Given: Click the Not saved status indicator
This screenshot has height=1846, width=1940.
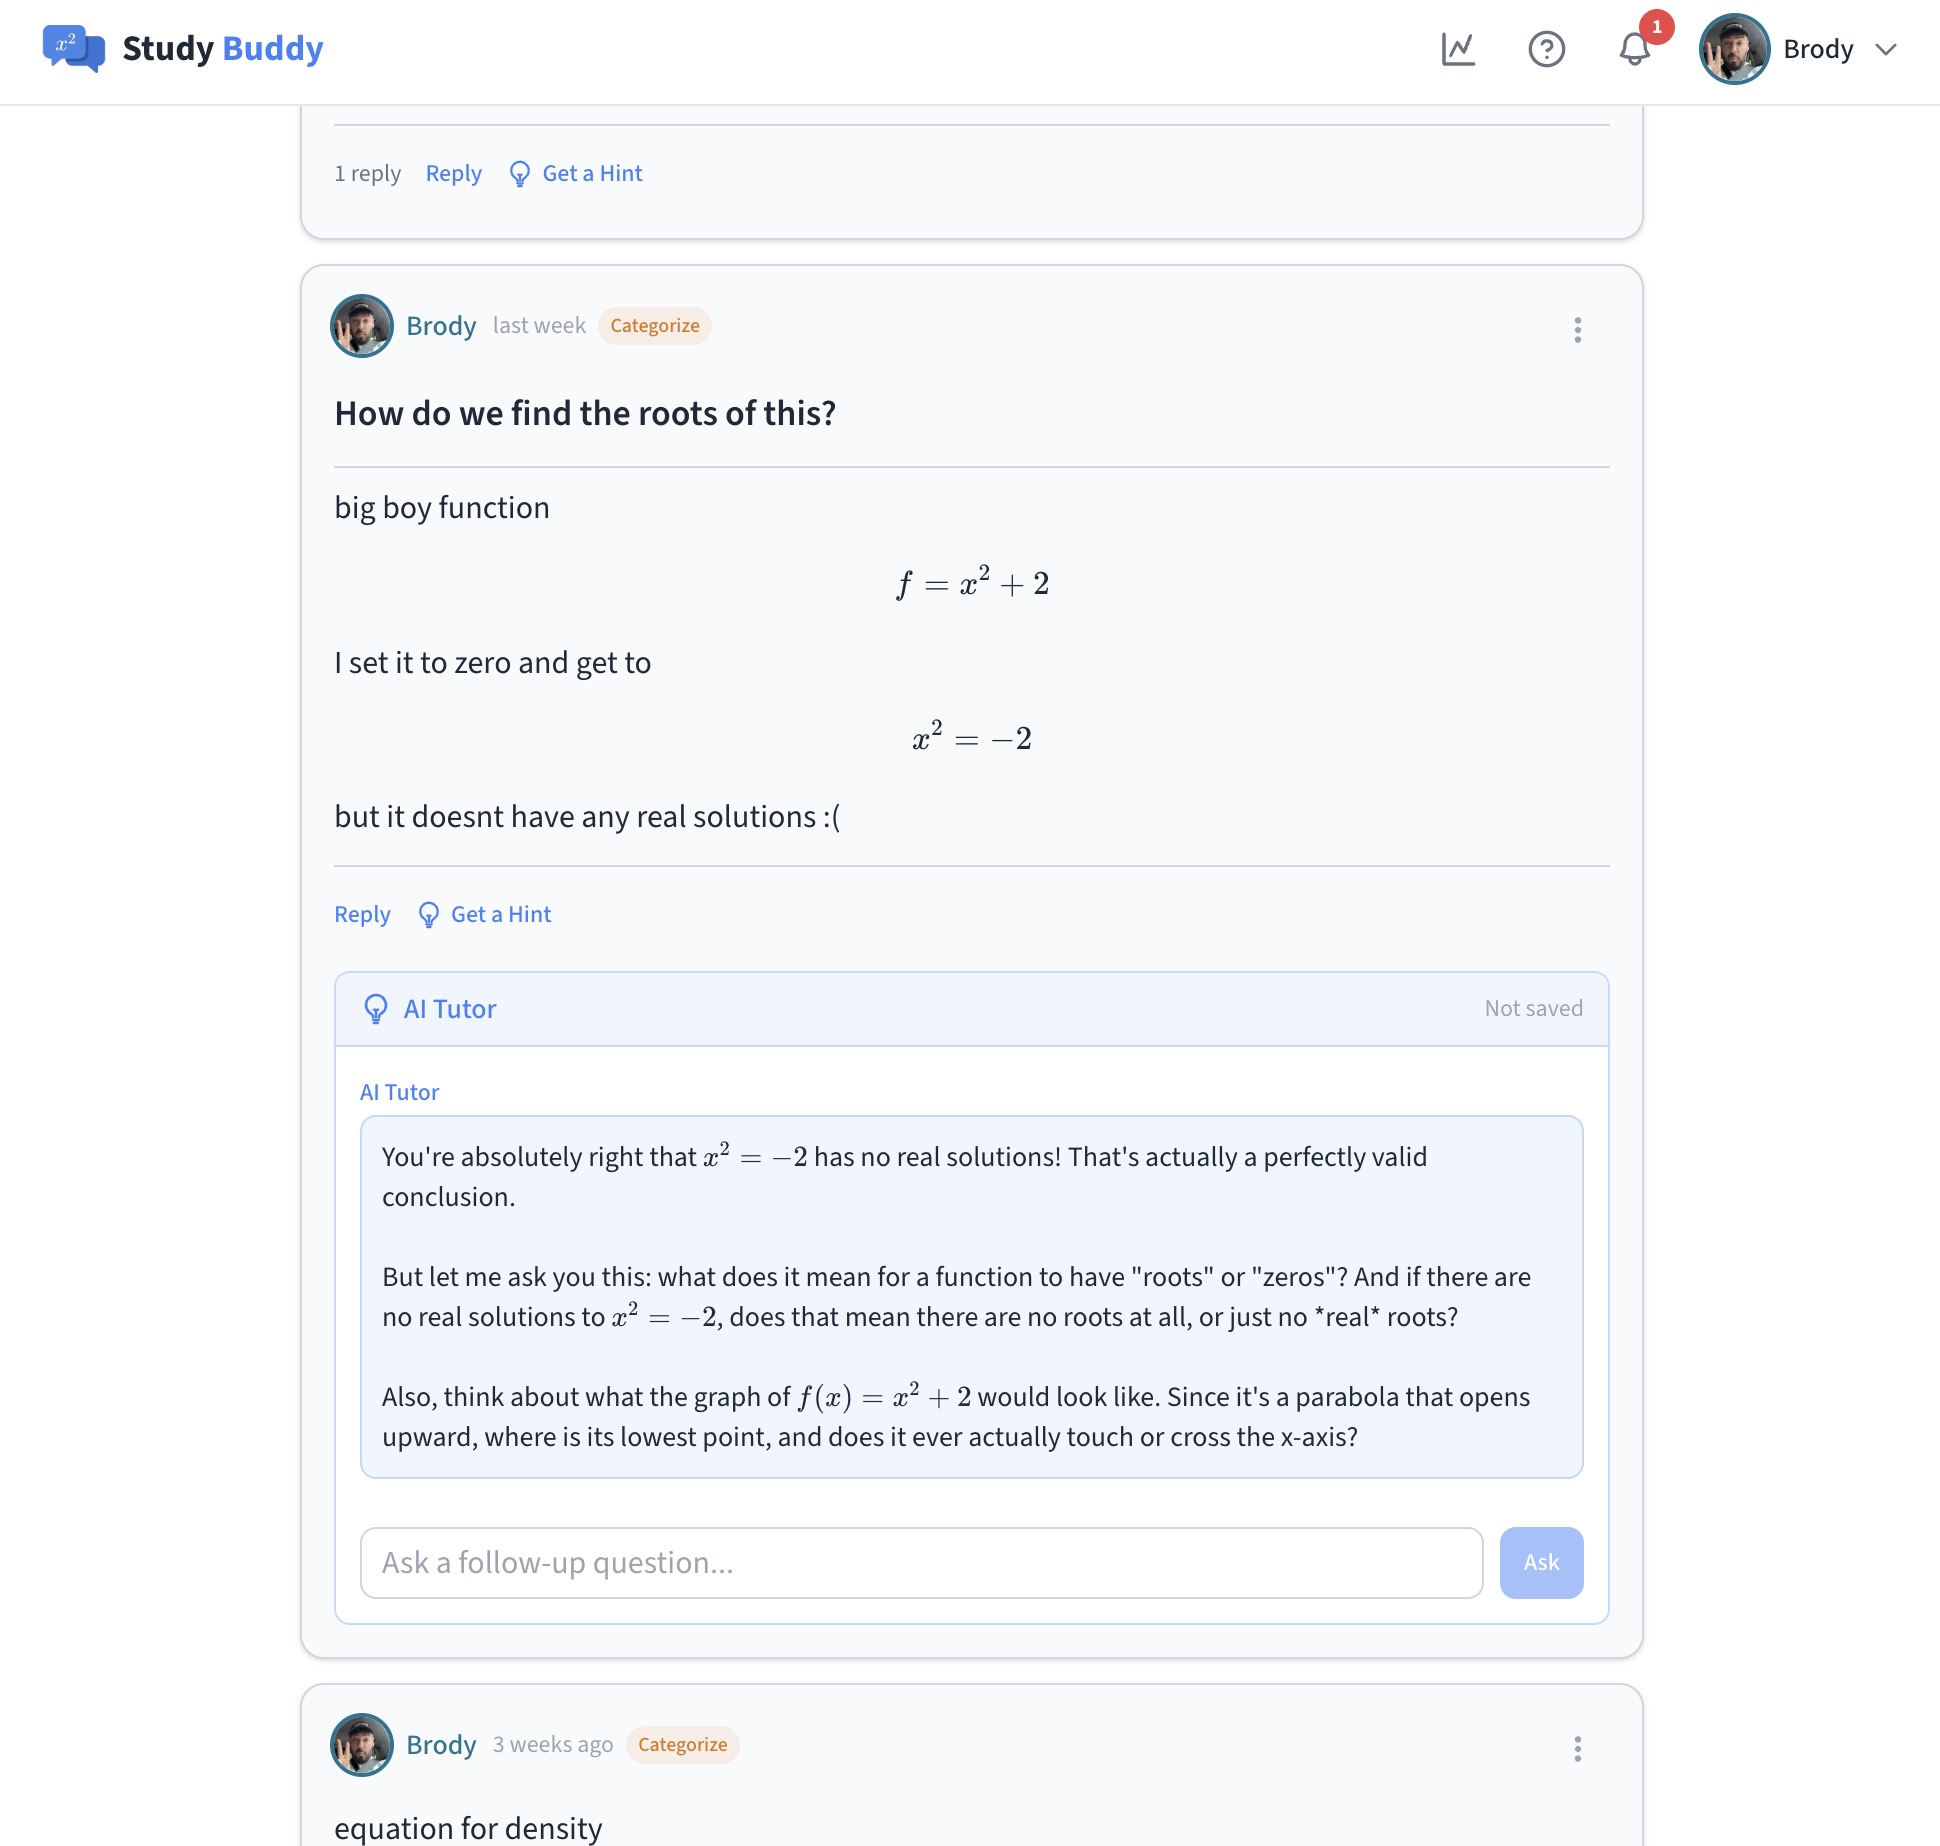Looking at the screenshot, I should [x=1533, y=1008].
